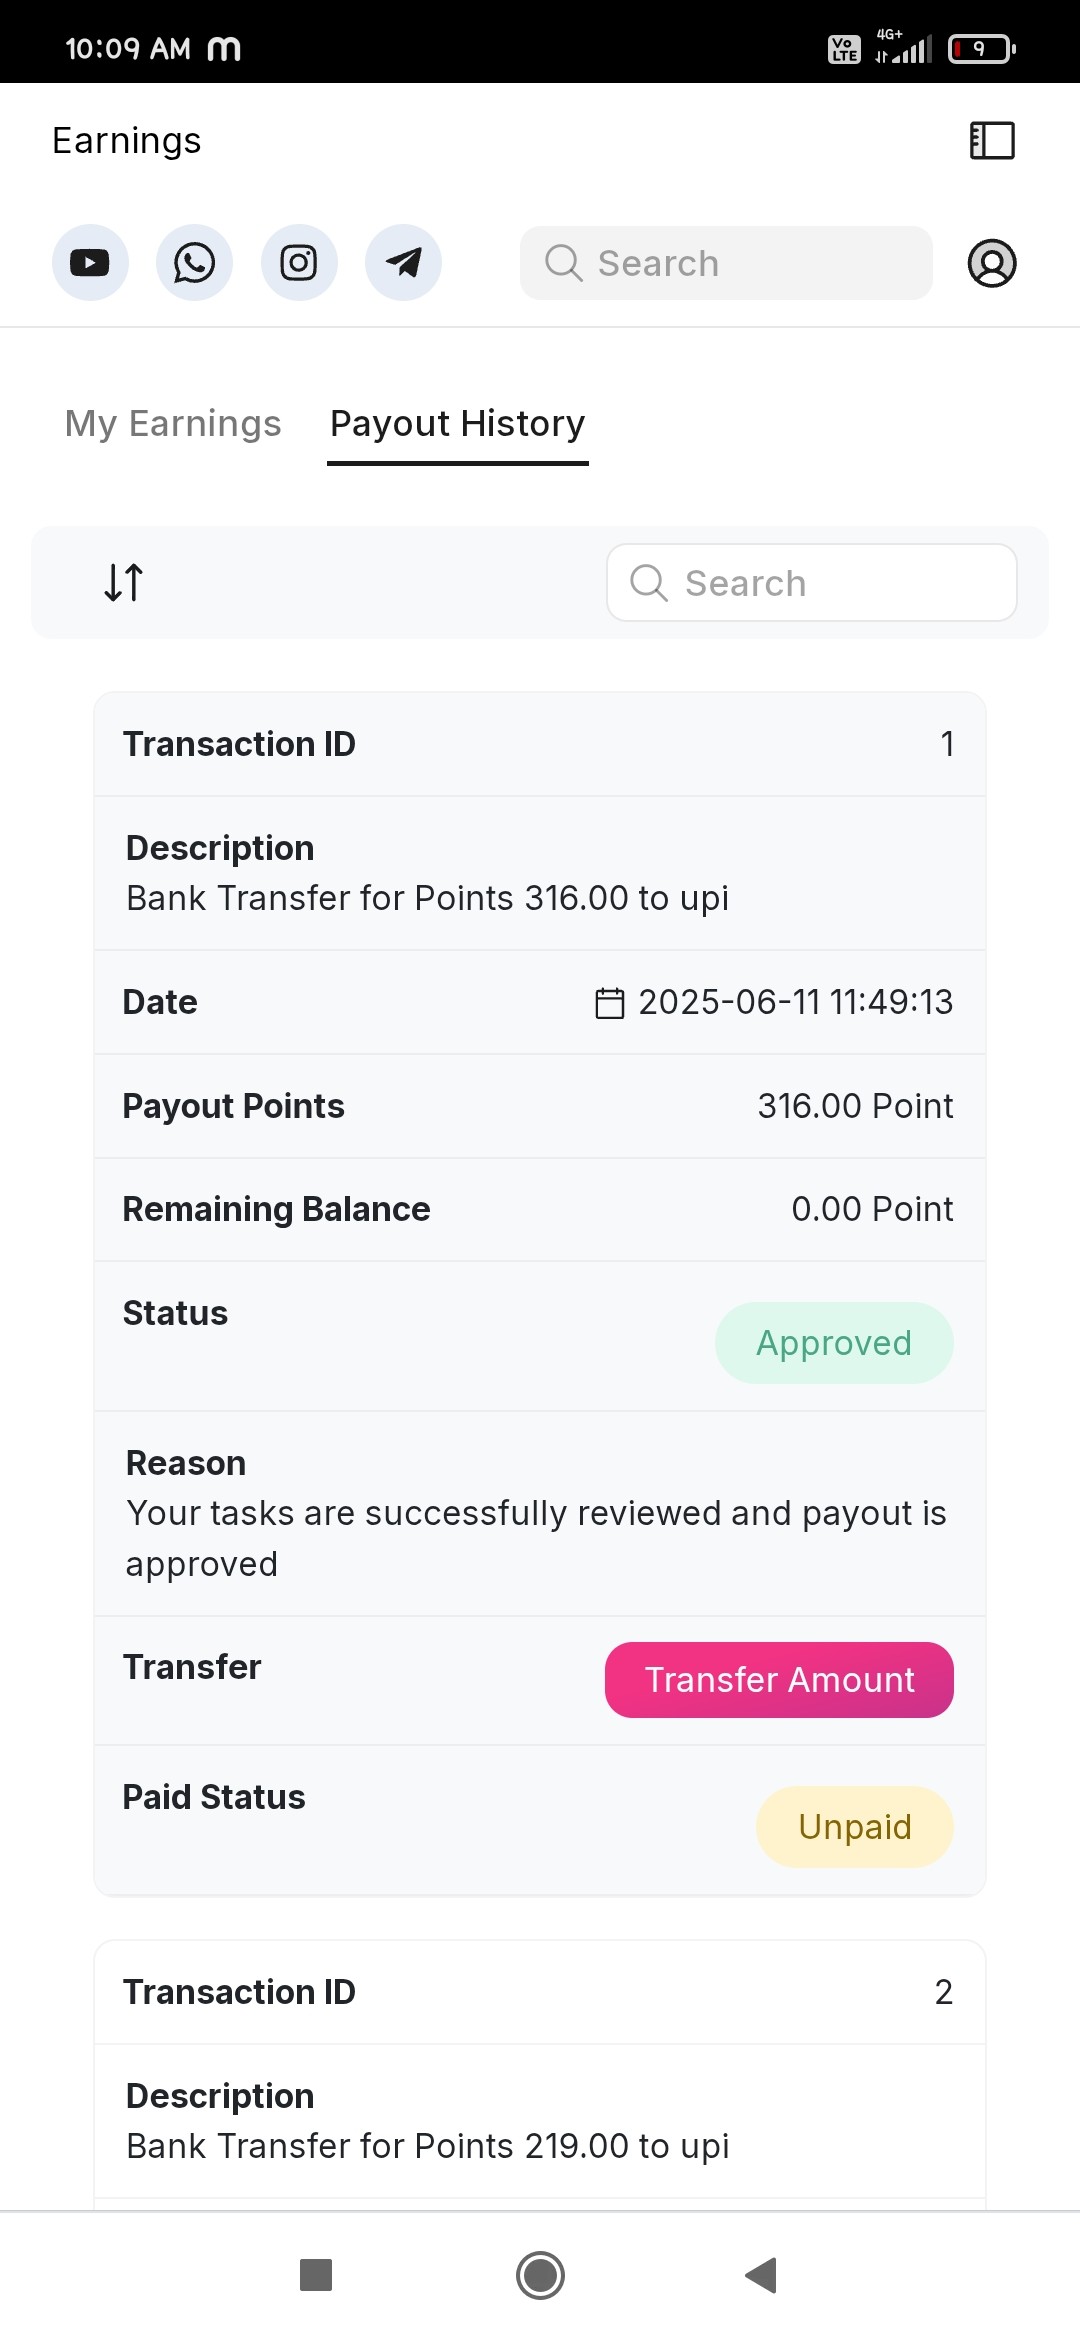Image resolution: width=1080 pixels, height=2340 pixels.
Task: Click the Approved status badge
Action: click(x=834, y=1343)
